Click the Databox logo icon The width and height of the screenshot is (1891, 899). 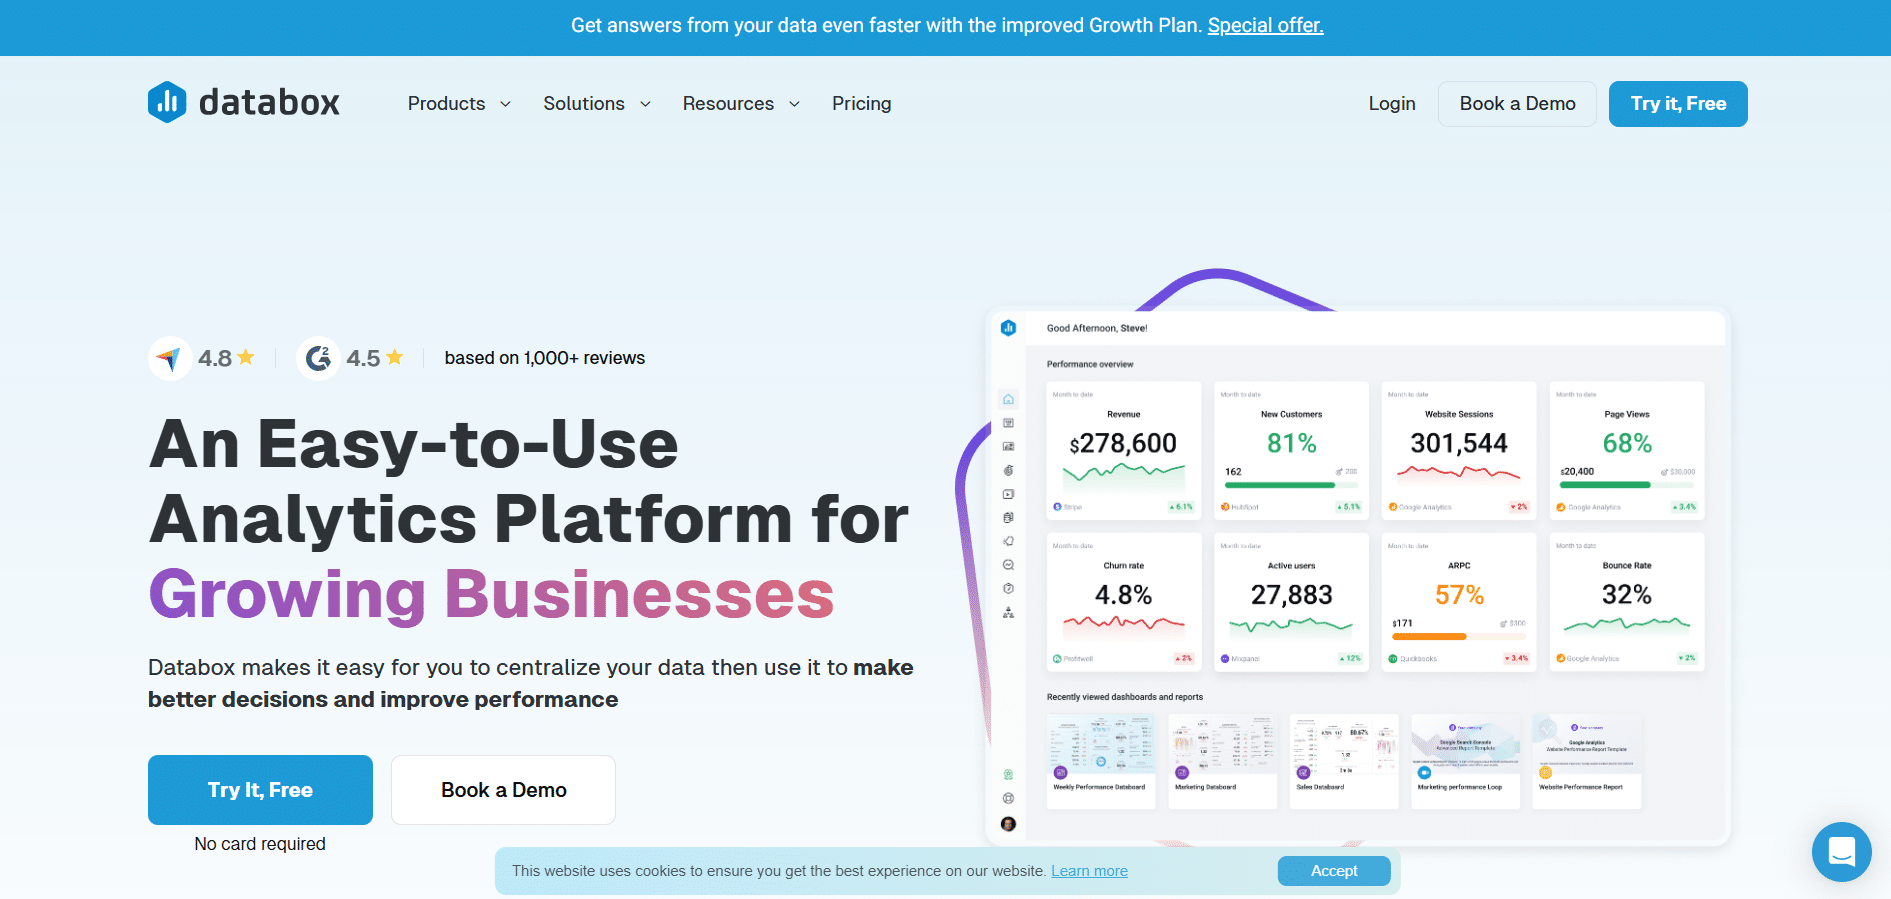point(167,102)
